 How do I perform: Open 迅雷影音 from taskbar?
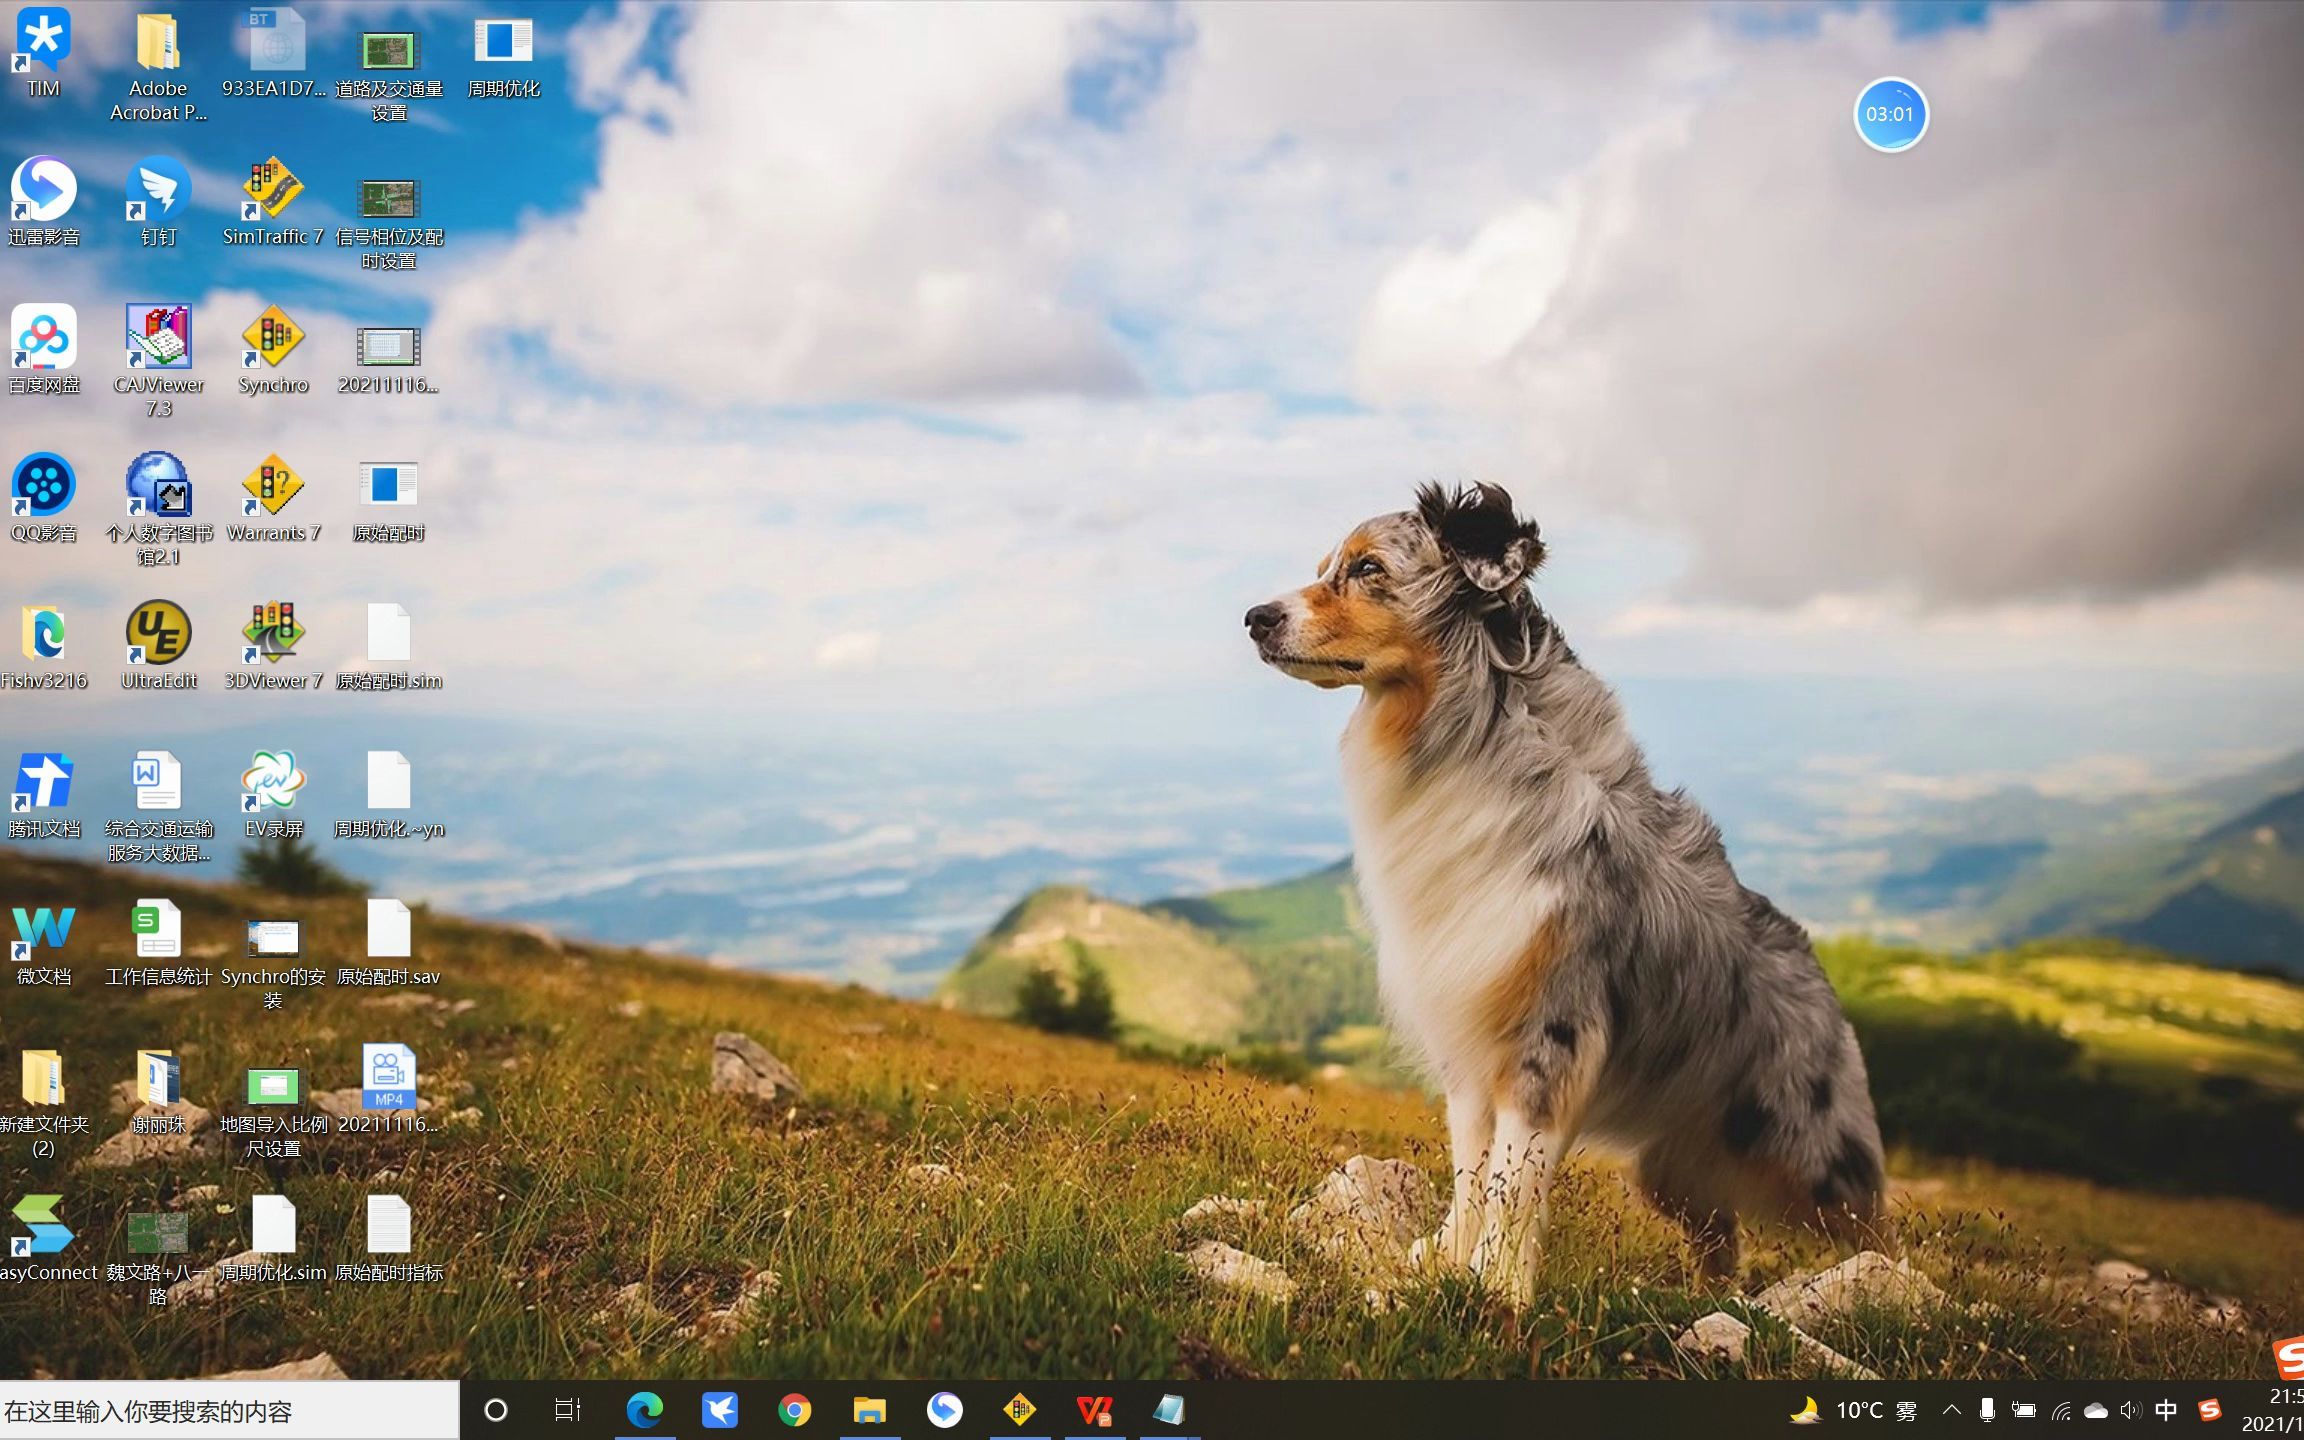pyautogui.click(x=945, y=1410)
